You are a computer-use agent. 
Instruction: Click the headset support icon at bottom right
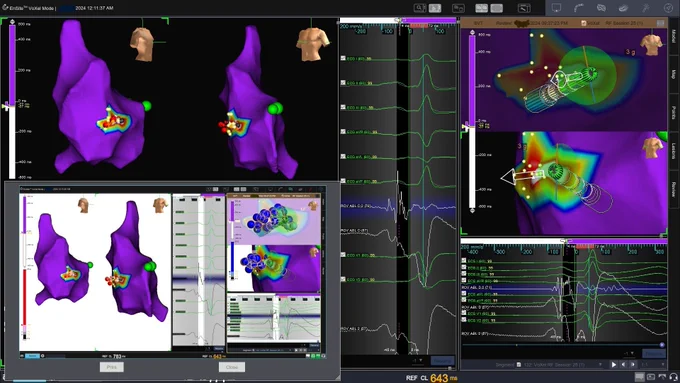[673, 377]
